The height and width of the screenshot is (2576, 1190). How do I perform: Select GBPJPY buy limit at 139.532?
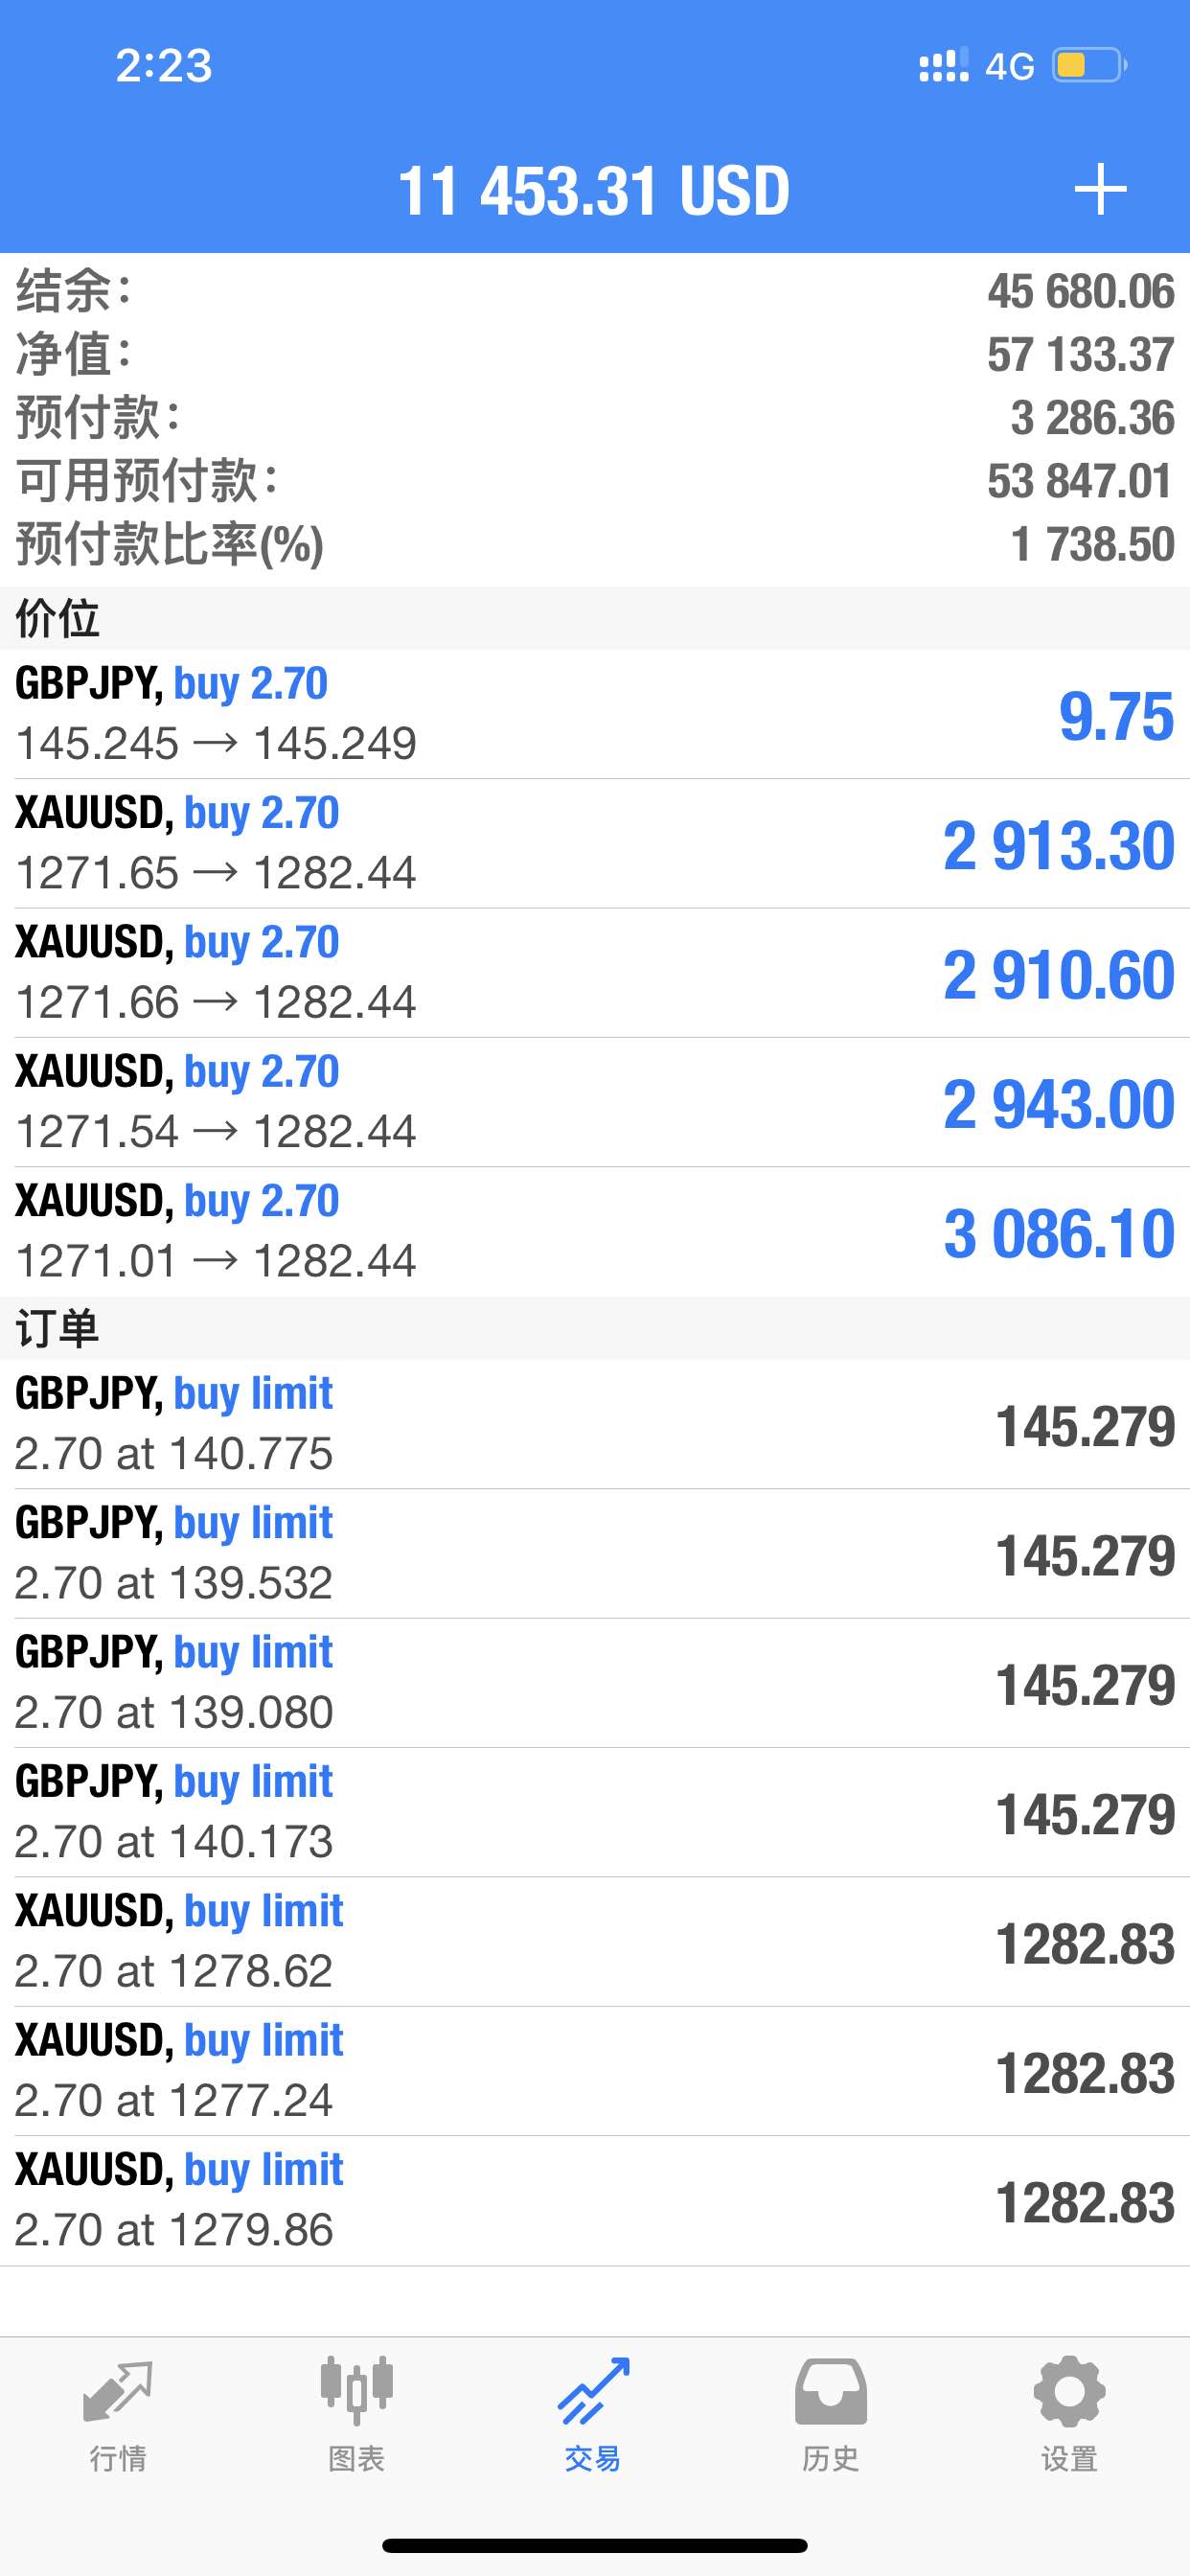[595, 1554]
